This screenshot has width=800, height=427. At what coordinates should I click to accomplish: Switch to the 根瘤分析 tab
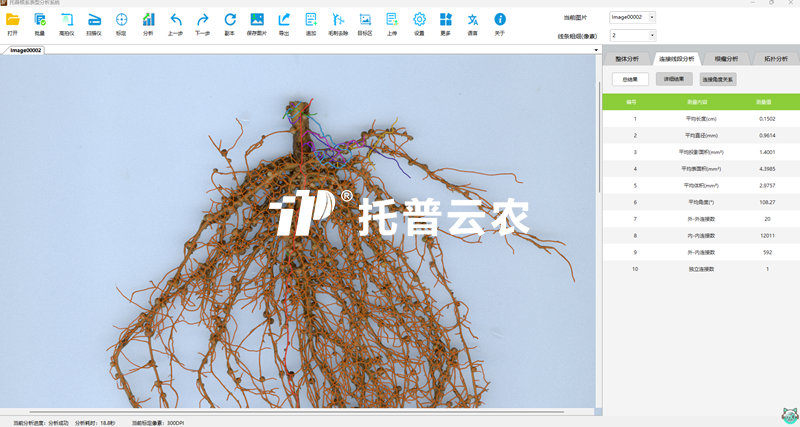[x=726, y=59]
